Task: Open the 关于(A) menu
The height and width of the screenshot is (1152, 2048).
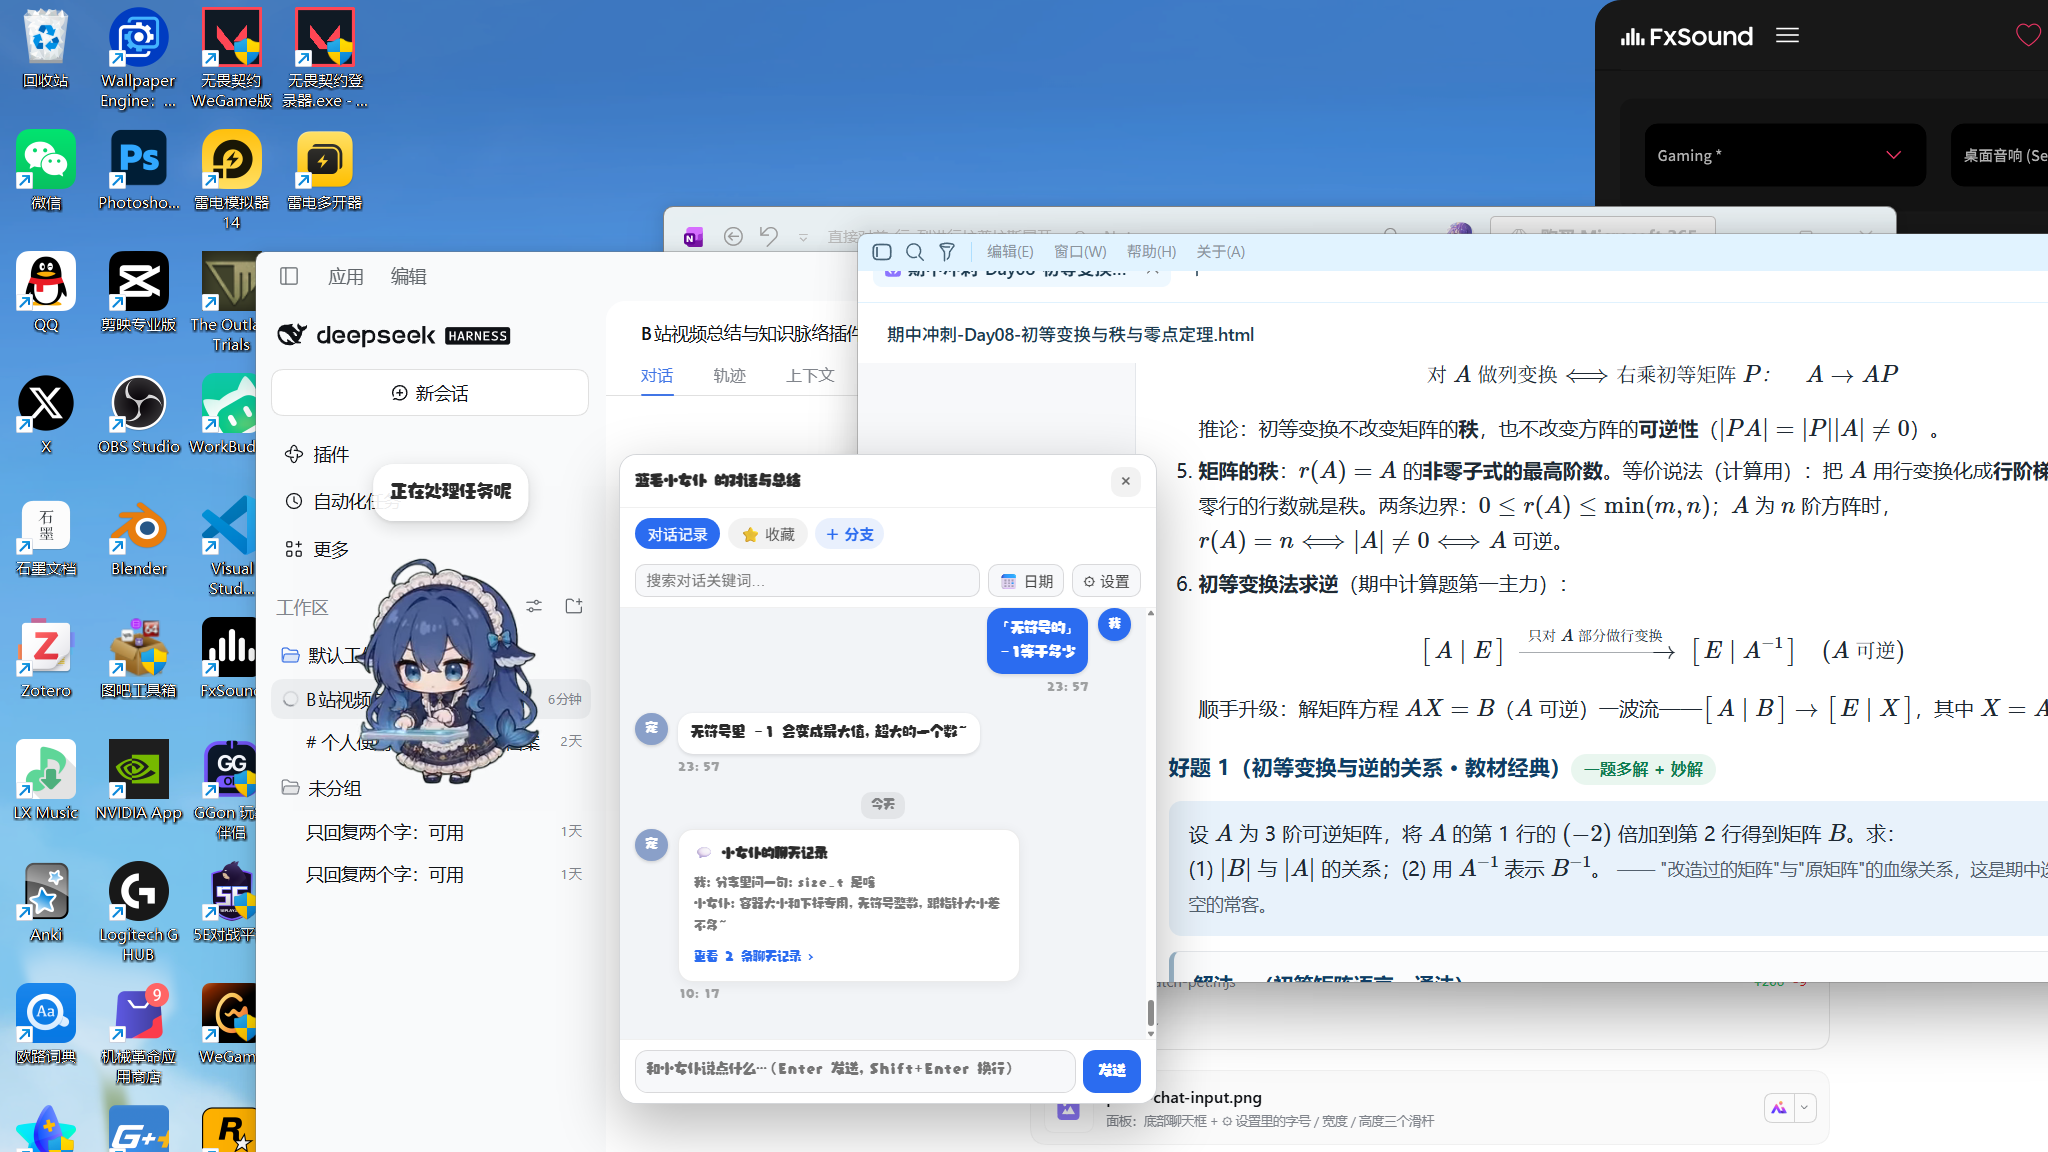Action: [1220, 252]
